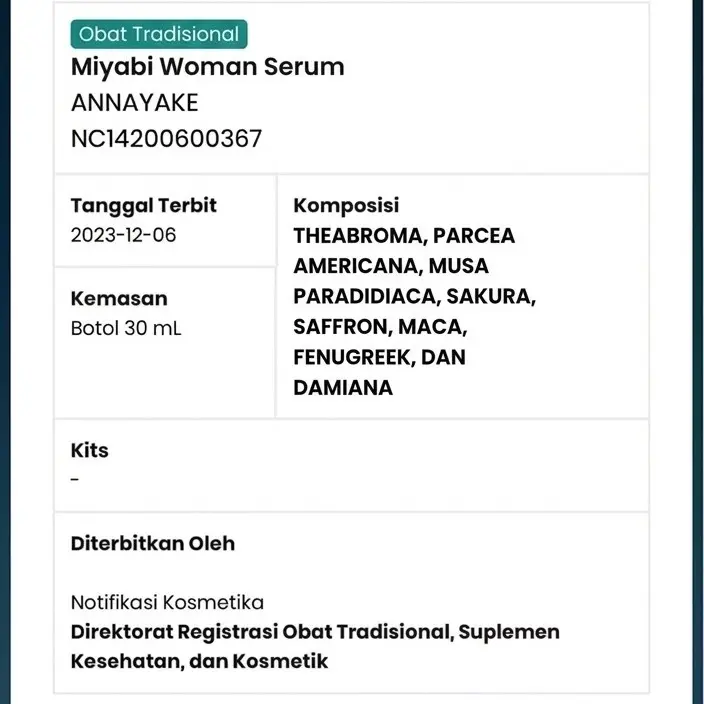Image resolution: width=704 pixels, height=704 pixels.
Task: Click the ANNAYAKE brand name
Action: (x=134, y=103)
